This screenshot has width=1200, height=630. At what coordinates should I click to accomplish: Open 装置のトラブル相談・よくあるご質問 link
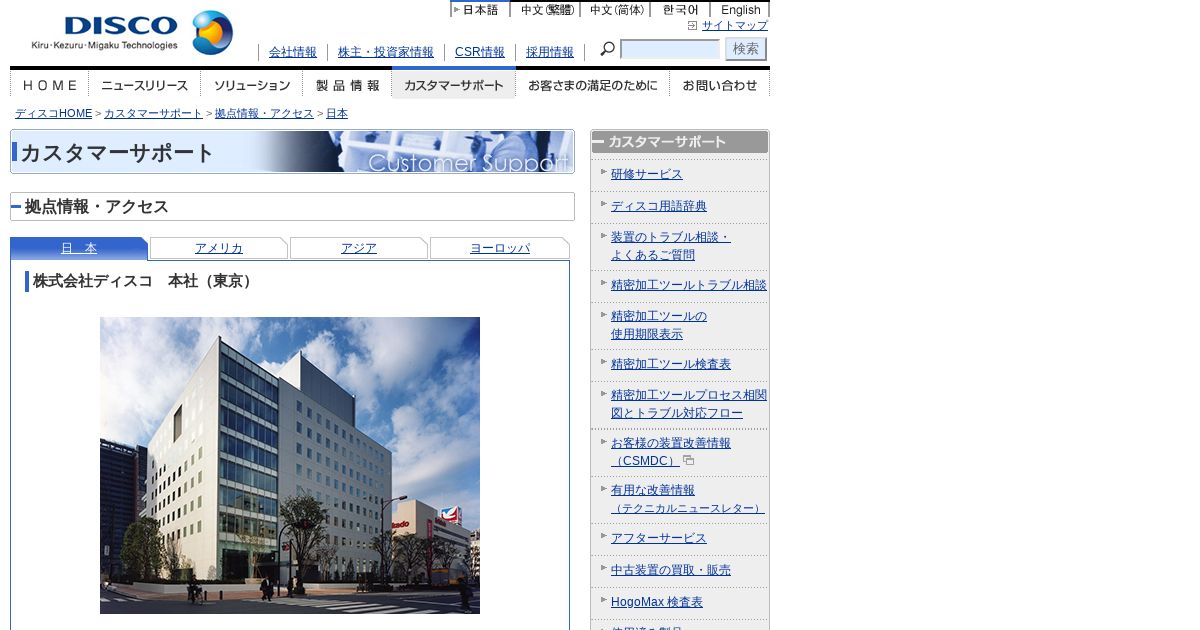tap(671, 246)
